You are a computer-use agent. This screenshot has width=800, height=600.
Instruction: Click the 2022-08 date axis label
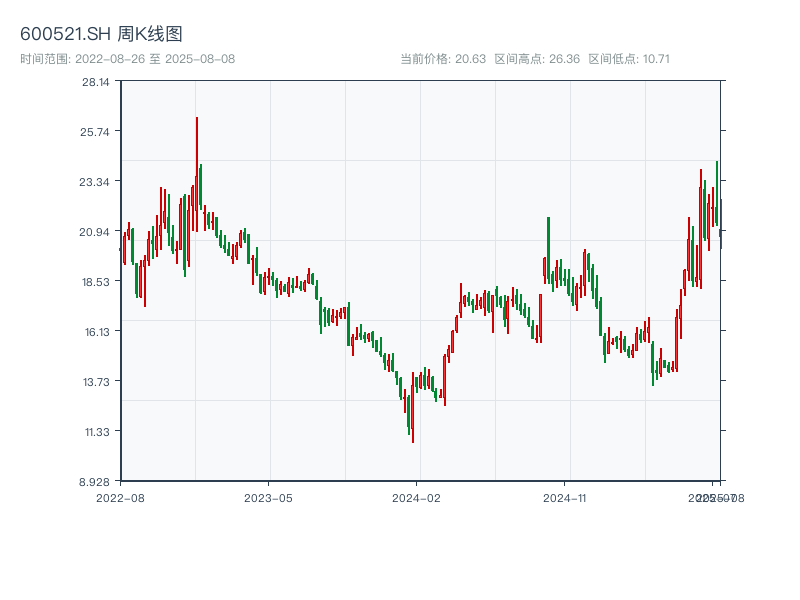tap(120, 497)
